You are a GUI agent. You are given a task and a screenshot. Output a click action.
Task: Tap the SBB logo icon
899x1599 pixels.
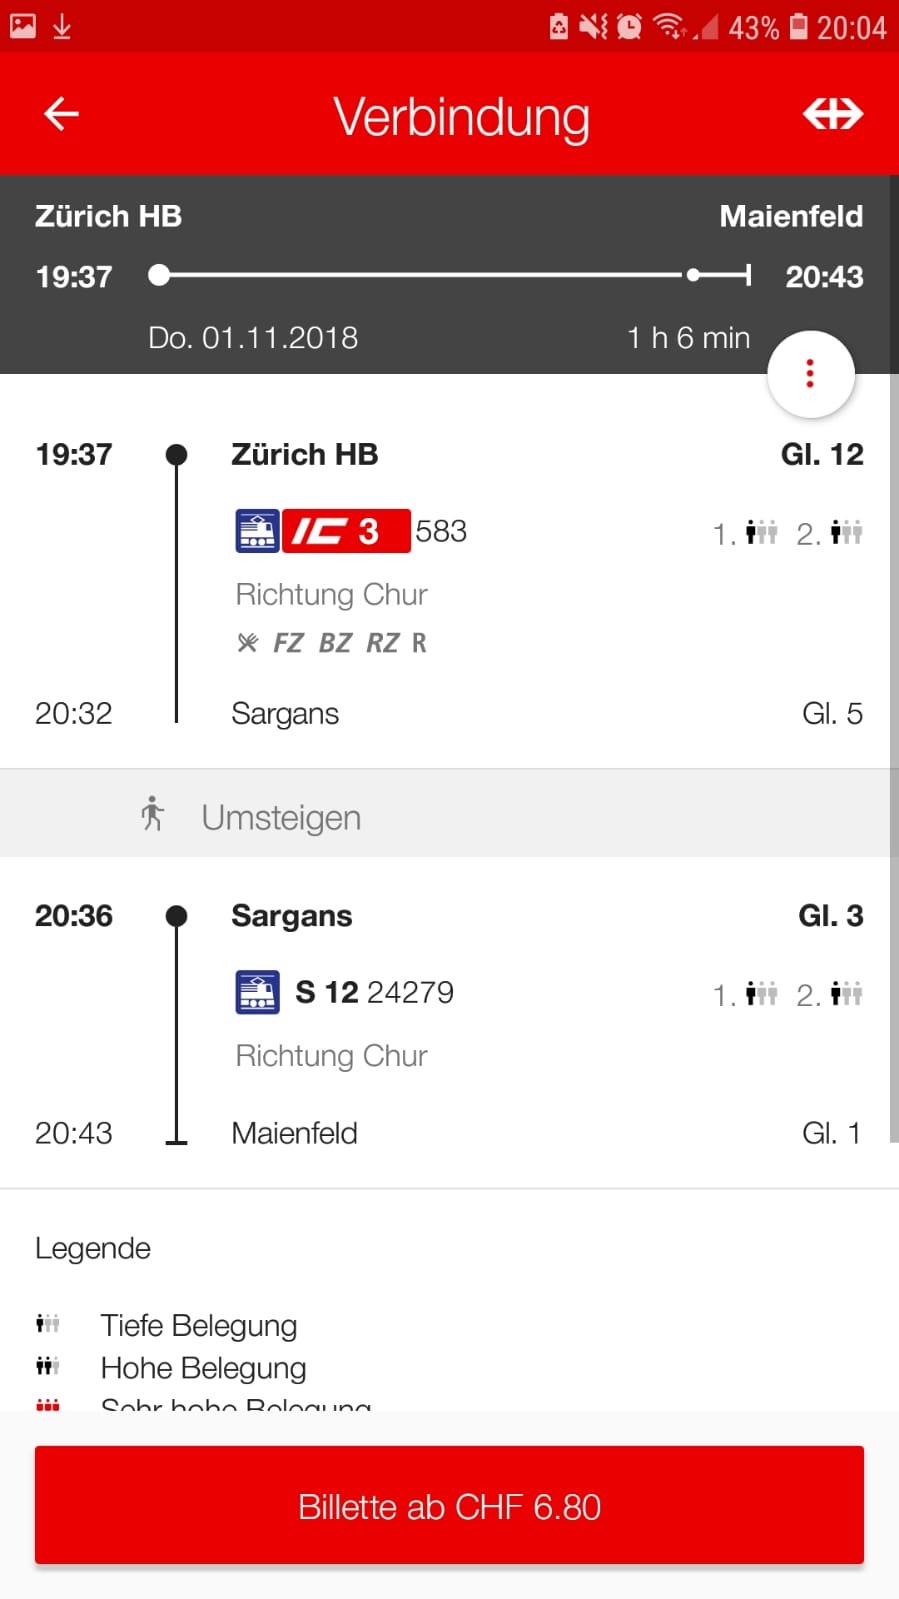tap(832, 114)
